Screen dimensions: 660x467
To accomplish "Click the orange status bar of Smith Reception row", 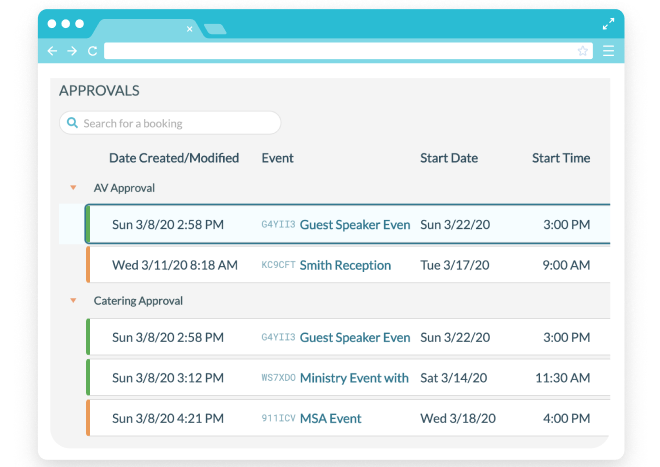I will tap(88, 266).
